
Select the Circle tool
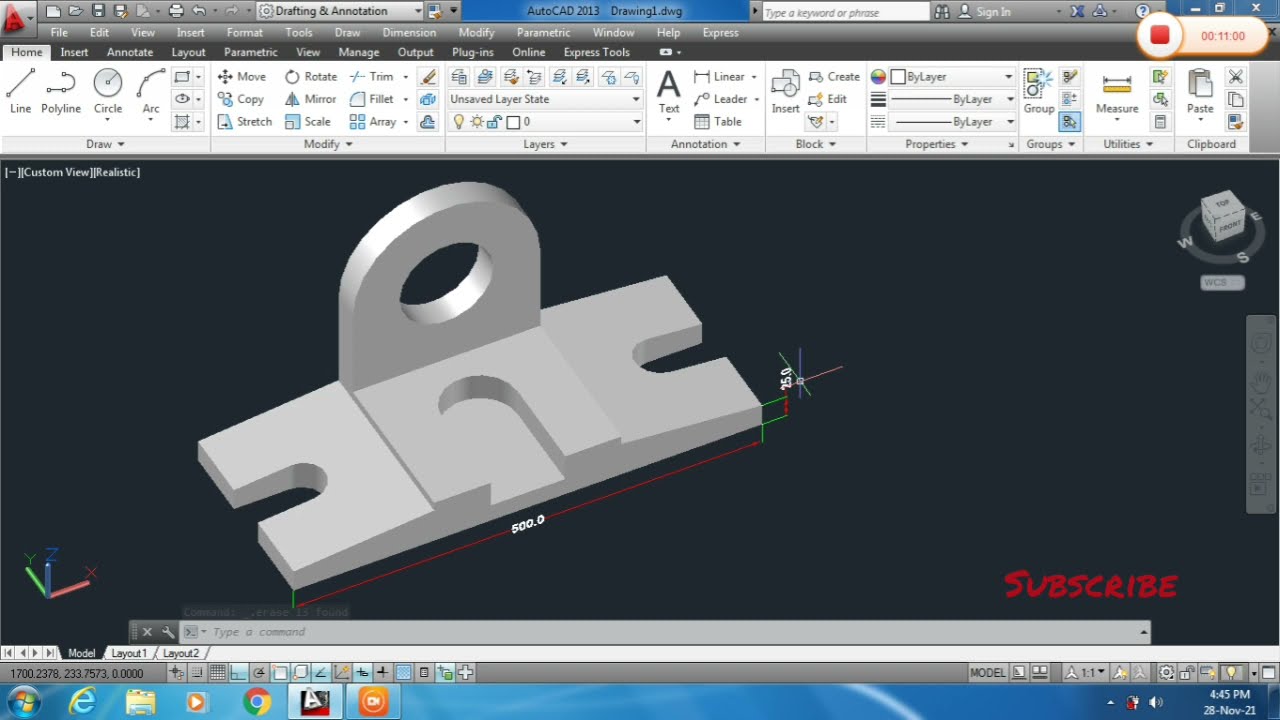(108, 91)
